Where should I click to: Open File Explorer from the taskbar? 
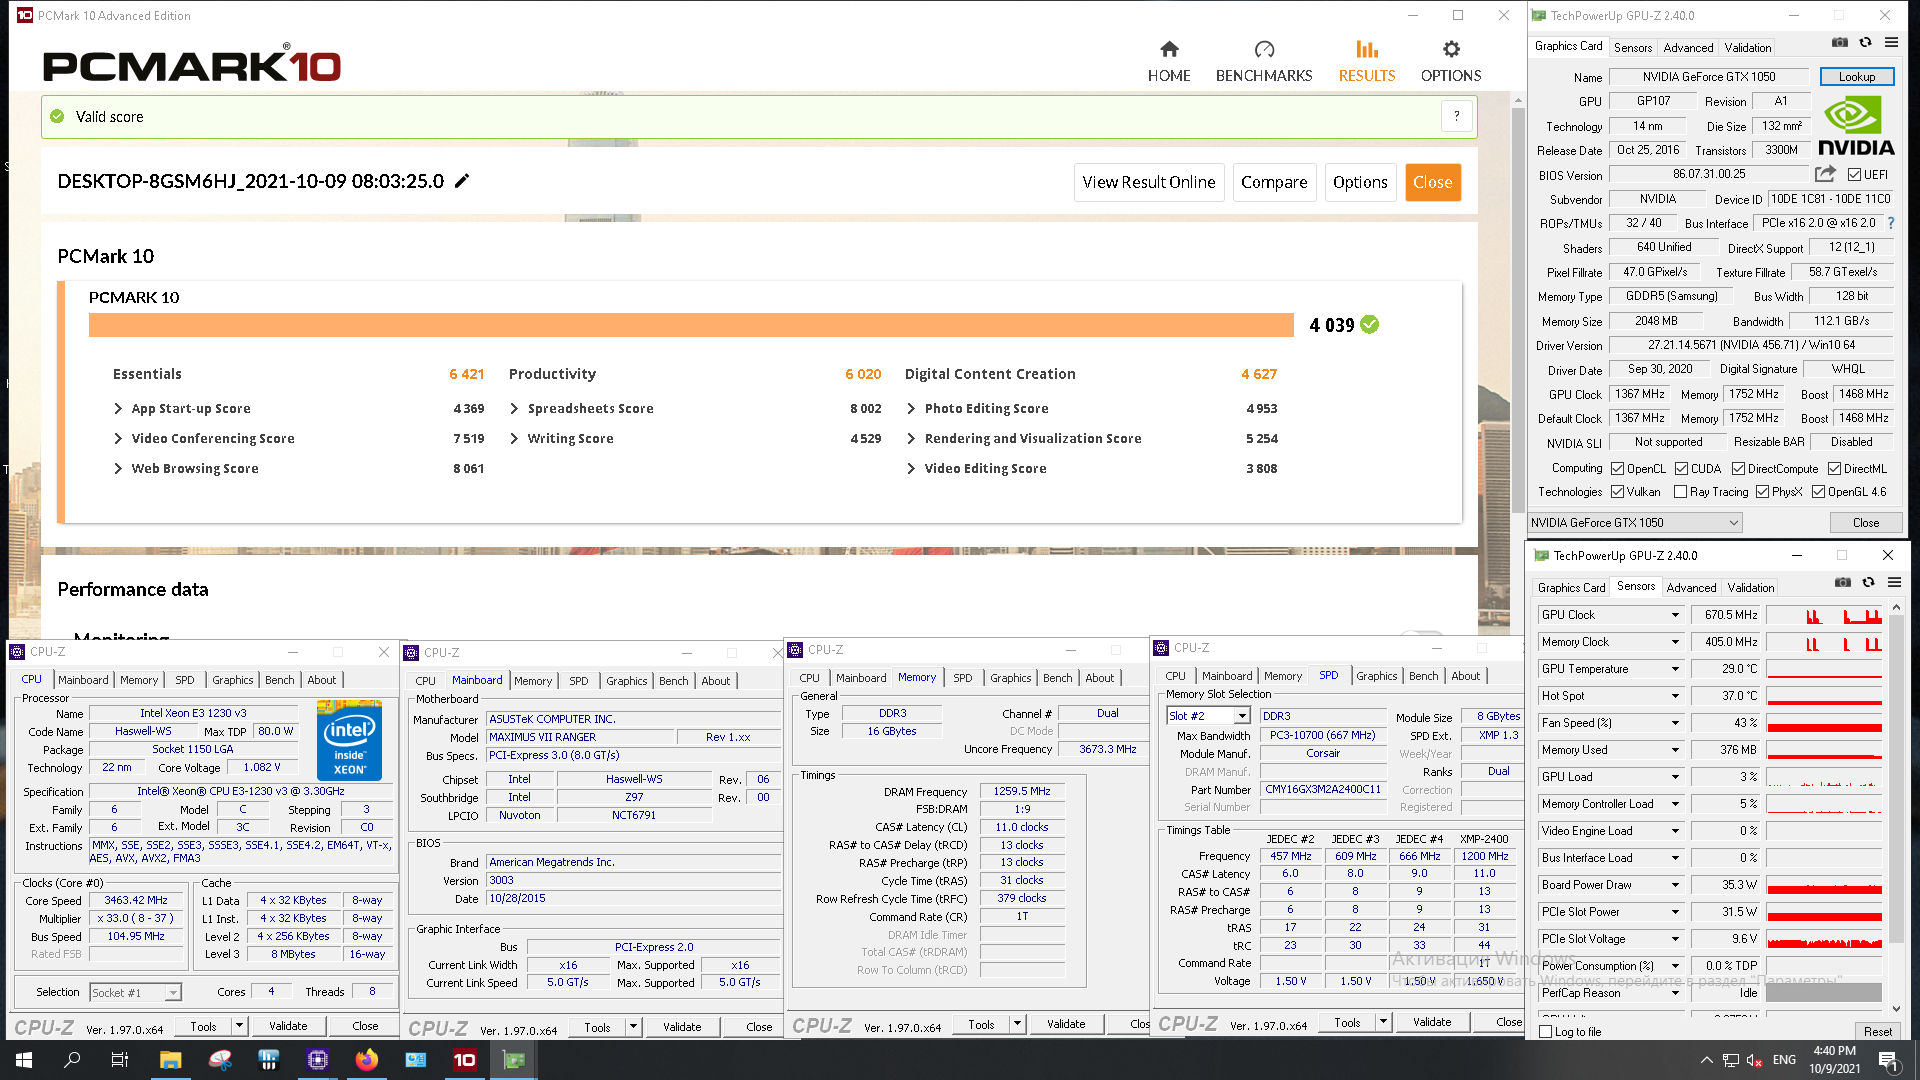170,1060
